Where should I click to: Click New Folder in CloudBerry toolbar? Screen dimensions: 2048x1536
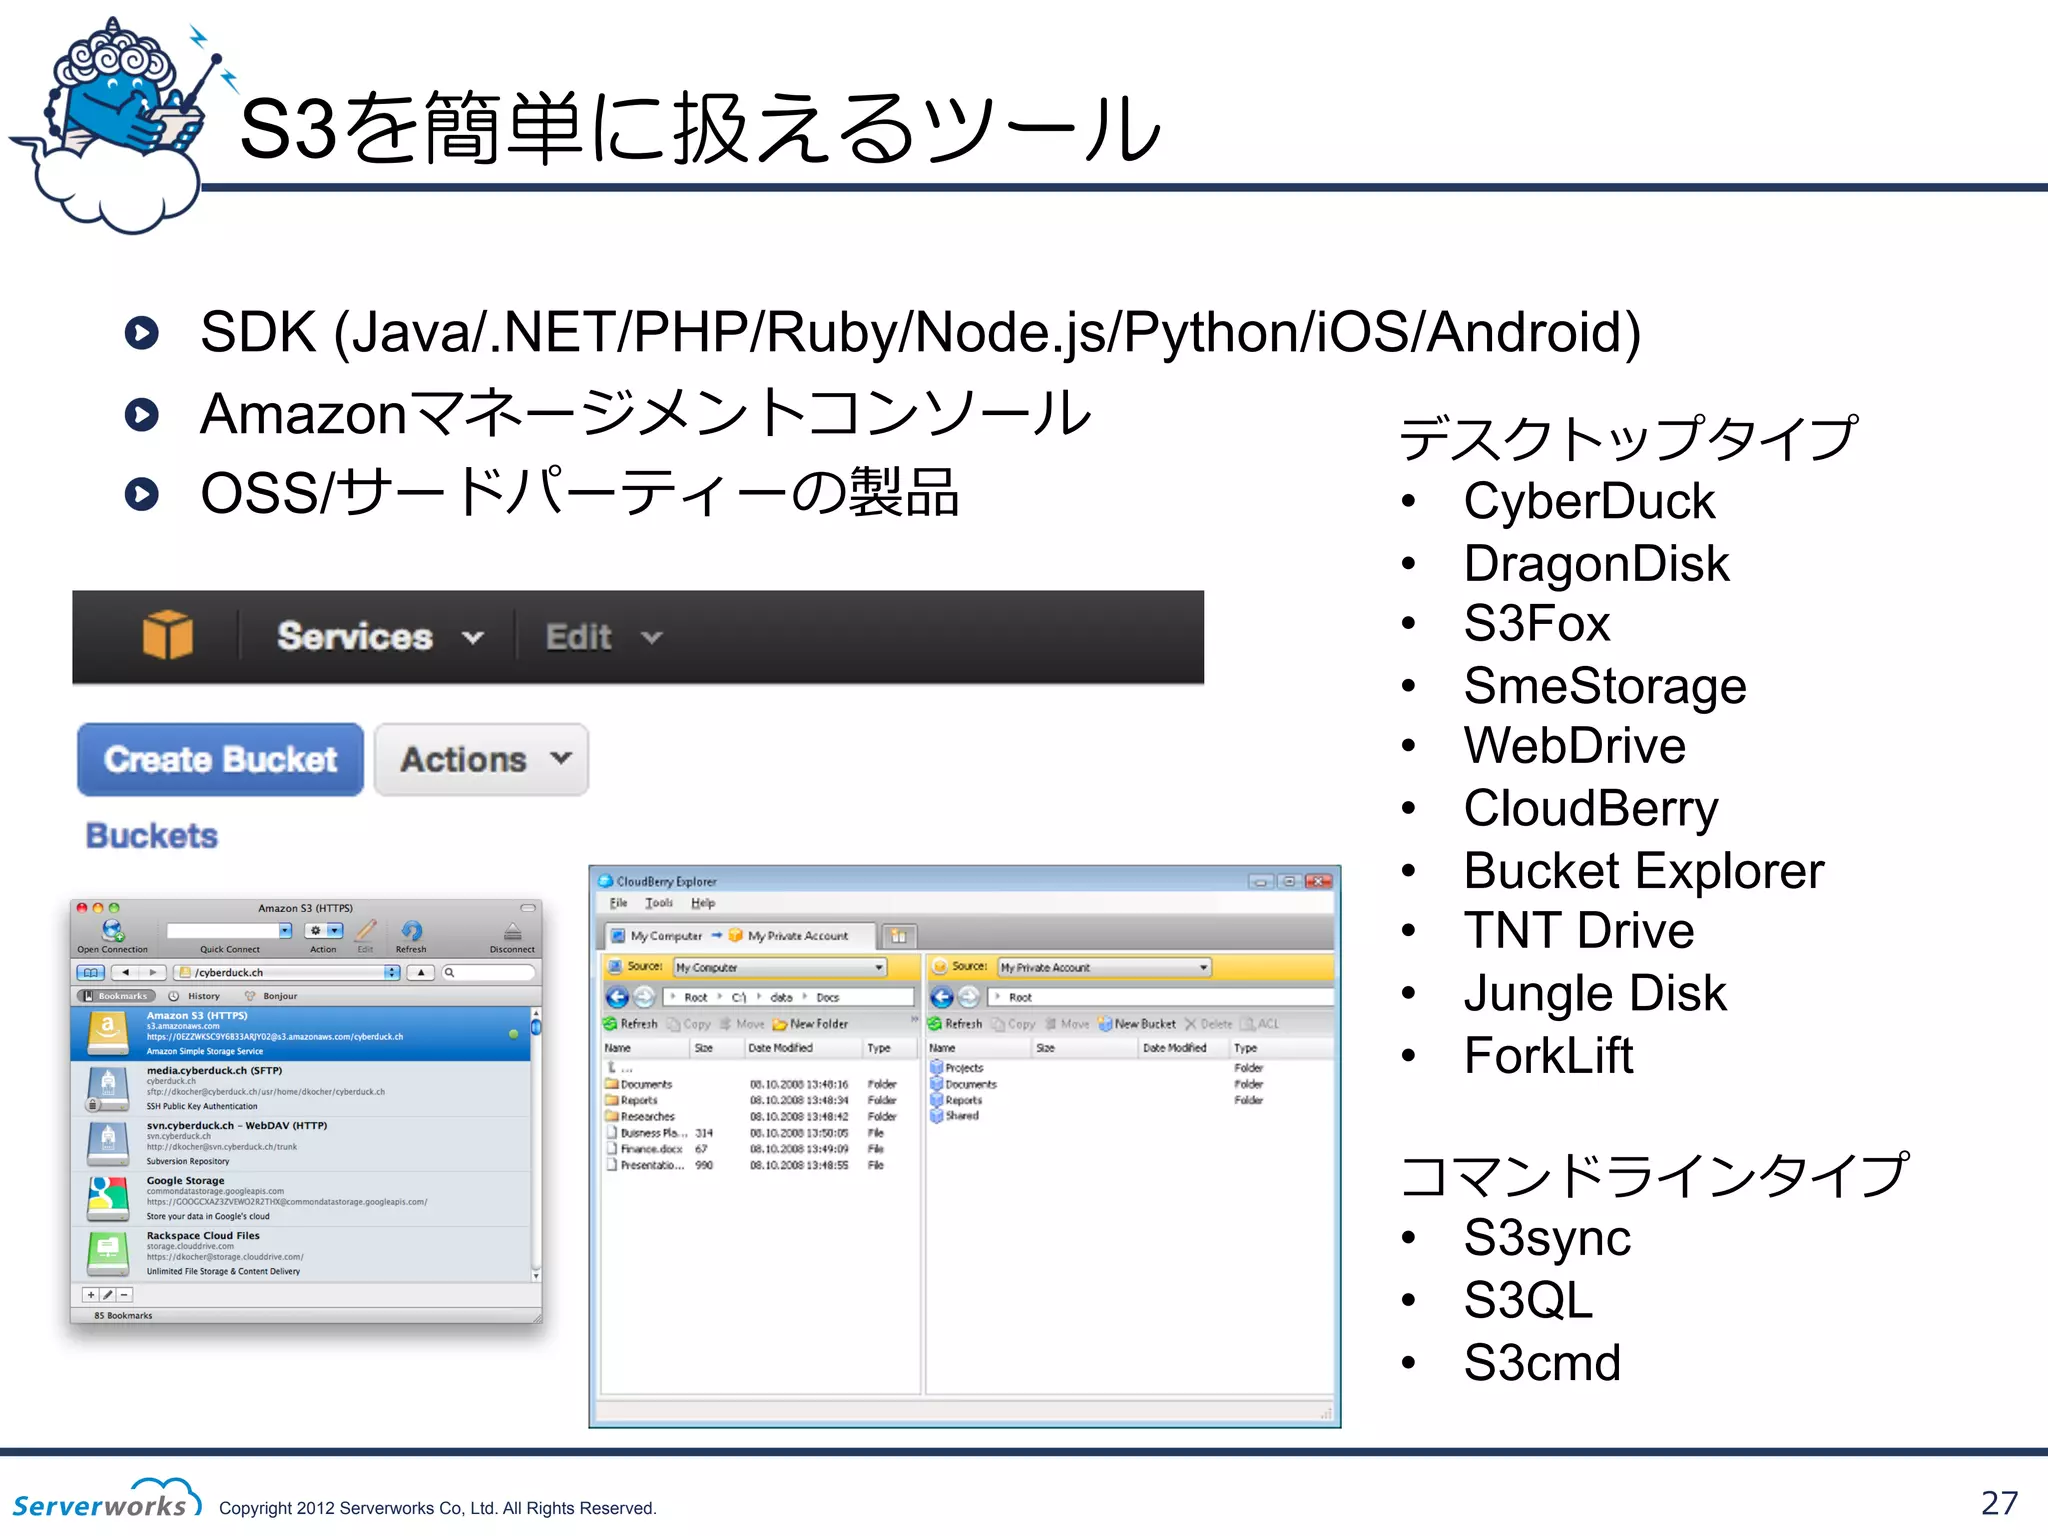pos(811,1024)
